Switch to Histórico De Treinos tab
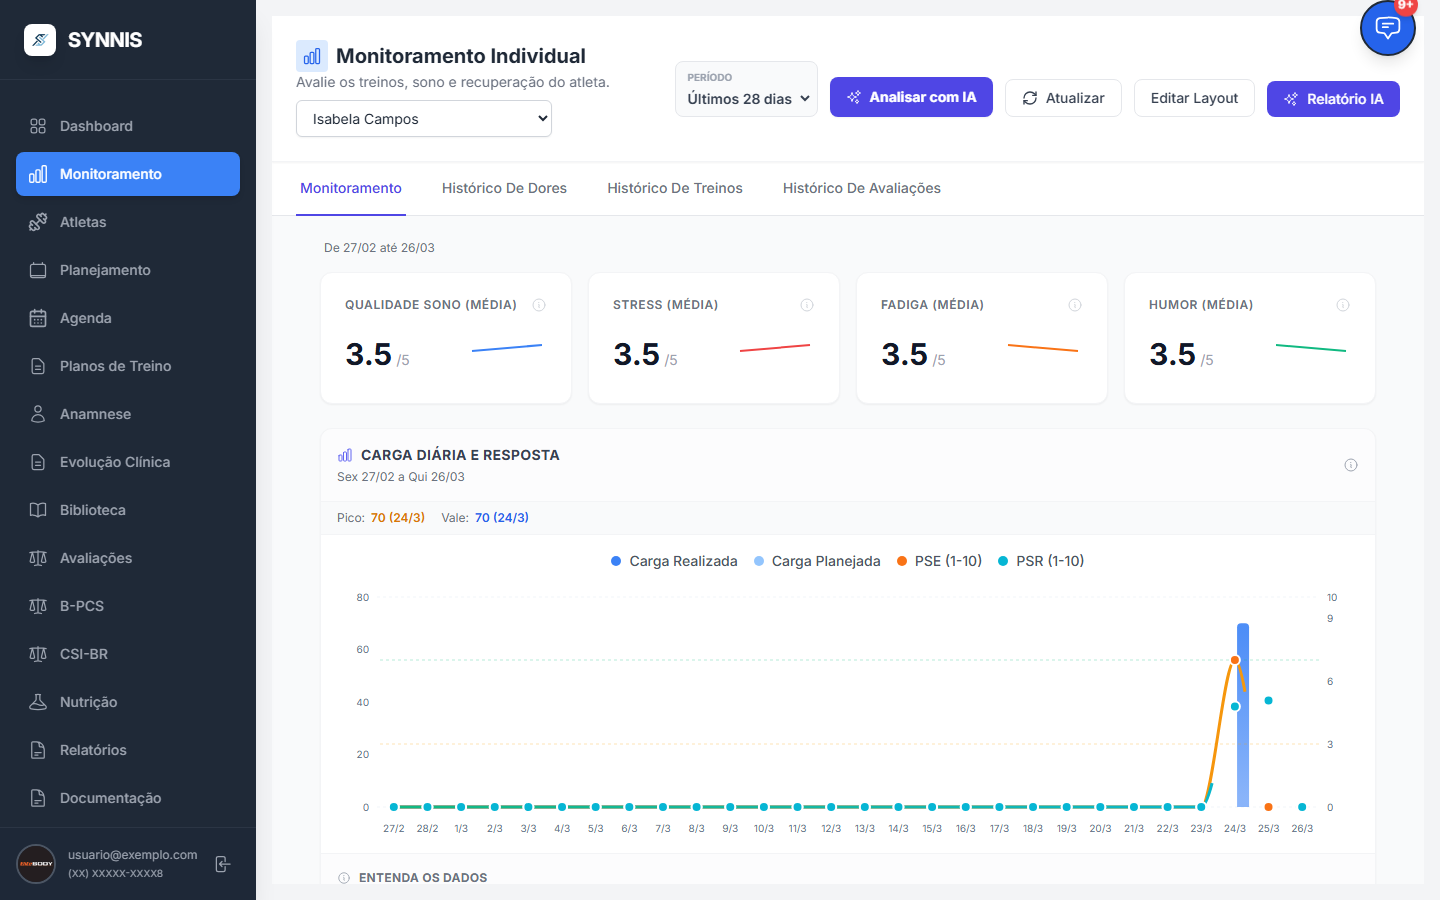Viewport: 1440px width, 900px height. tap(675, 188)
